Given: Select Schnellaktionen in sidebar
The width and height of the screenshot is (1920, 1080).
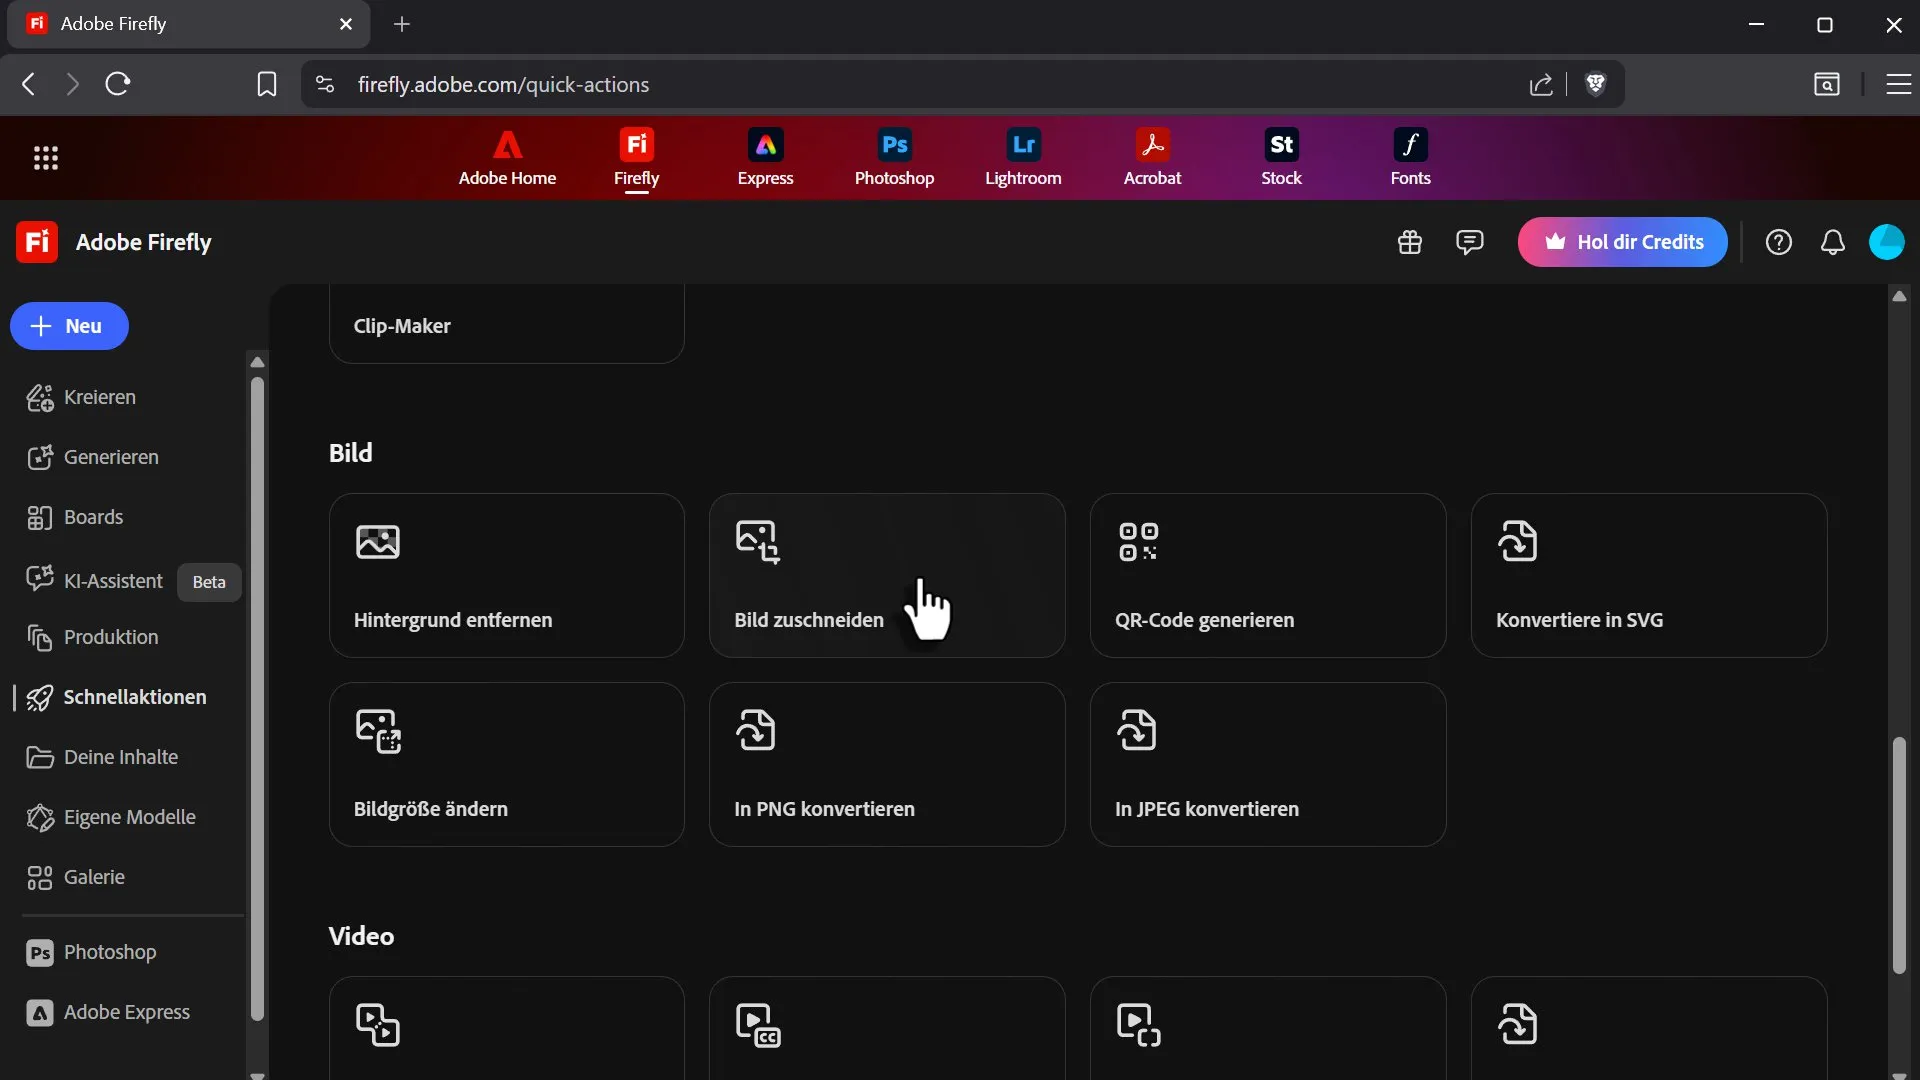Looking at the screenshot, I should pyautogui.click(x=117, y=697).
